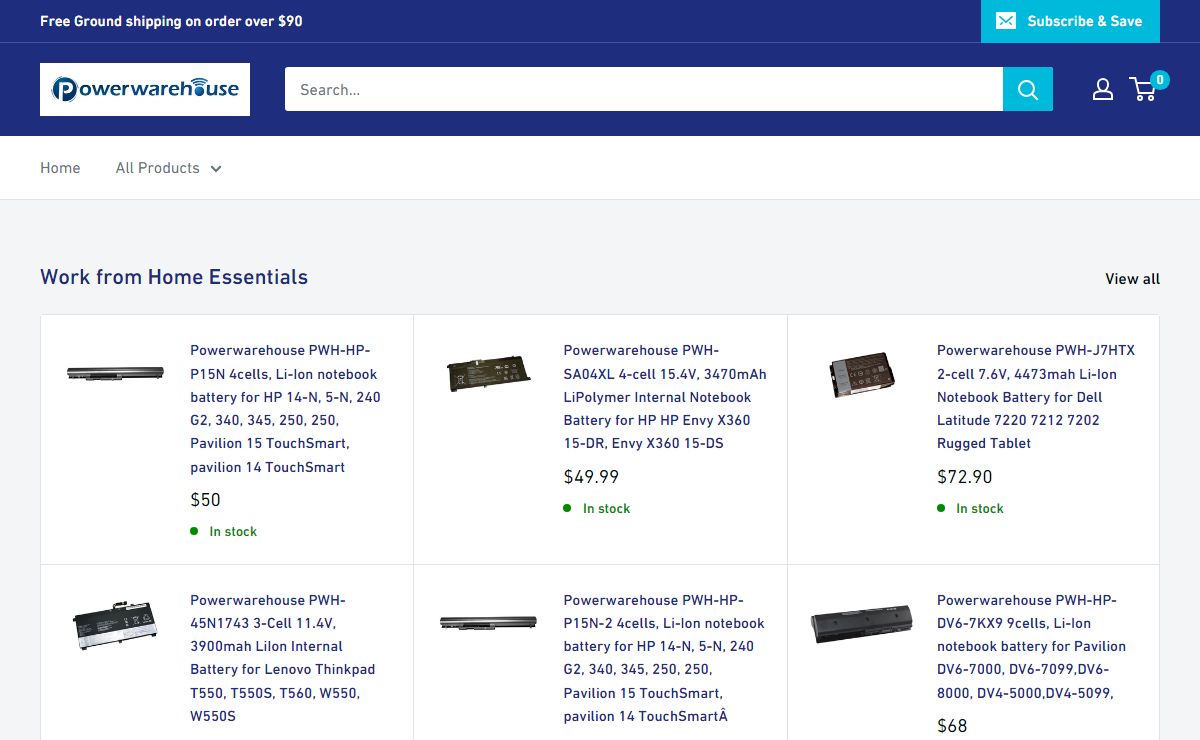Click In stock label under $50 price

click(x=233, y=532)
